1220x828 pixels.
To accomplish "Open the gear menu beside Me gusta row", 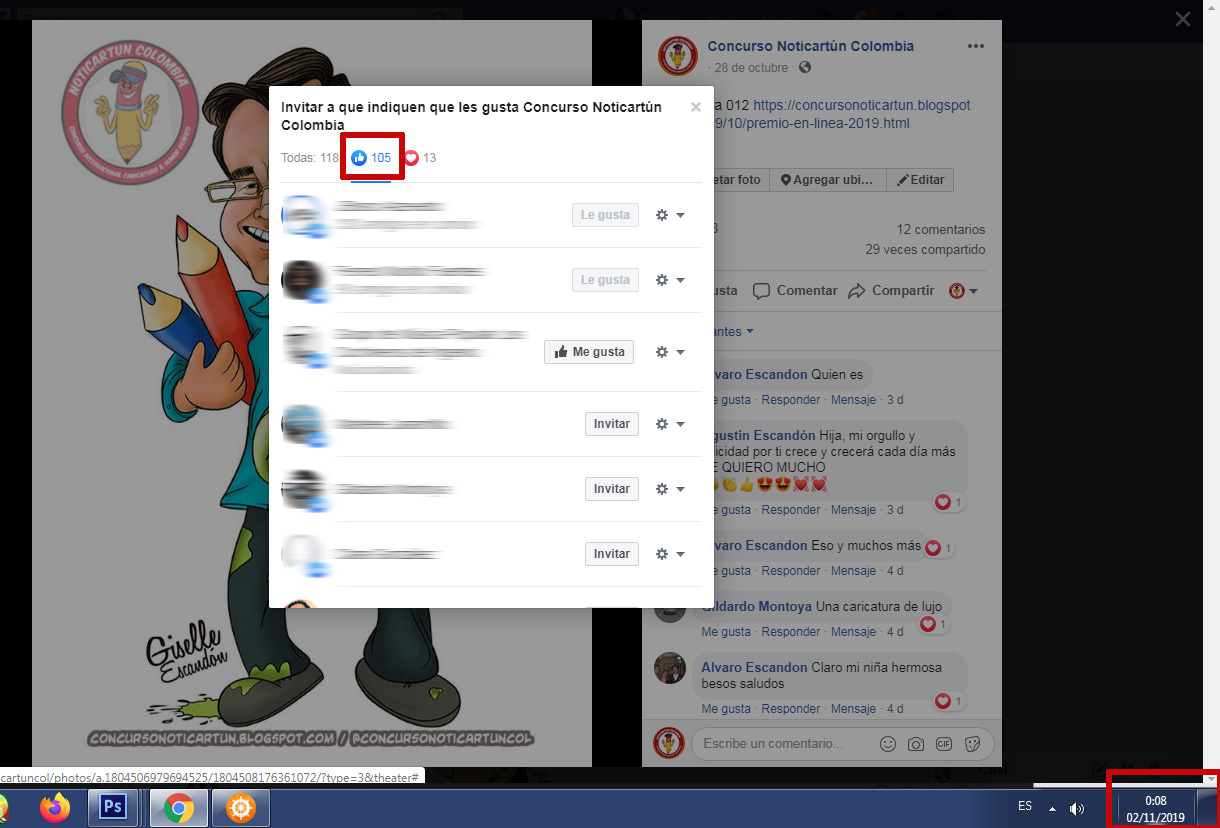I will coord(670,352).
